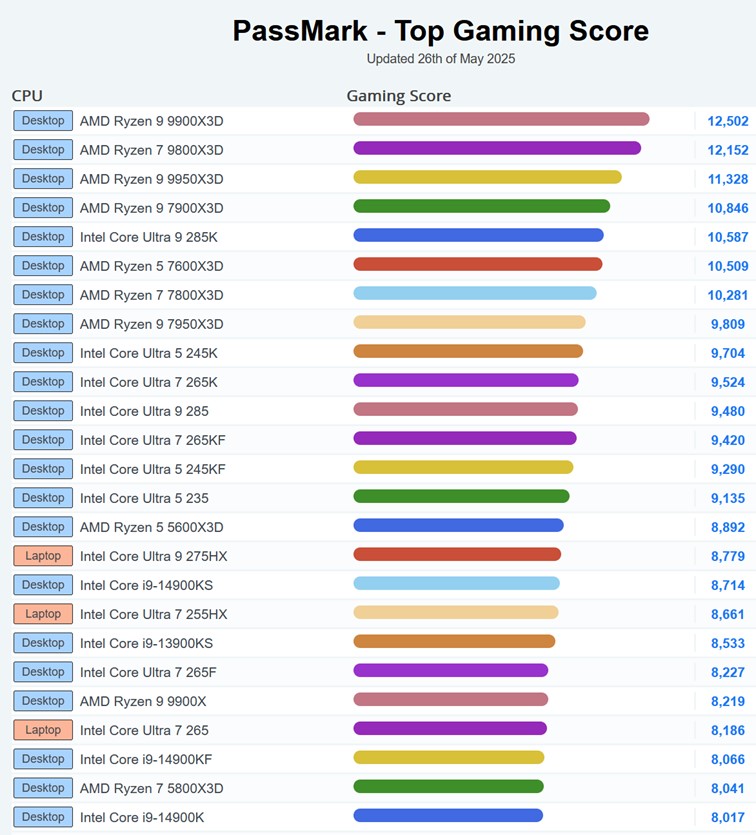Click Intel Core Ultra 7 265F name
756x835 pixels.
pyautogui.click(x=148, y=672)
